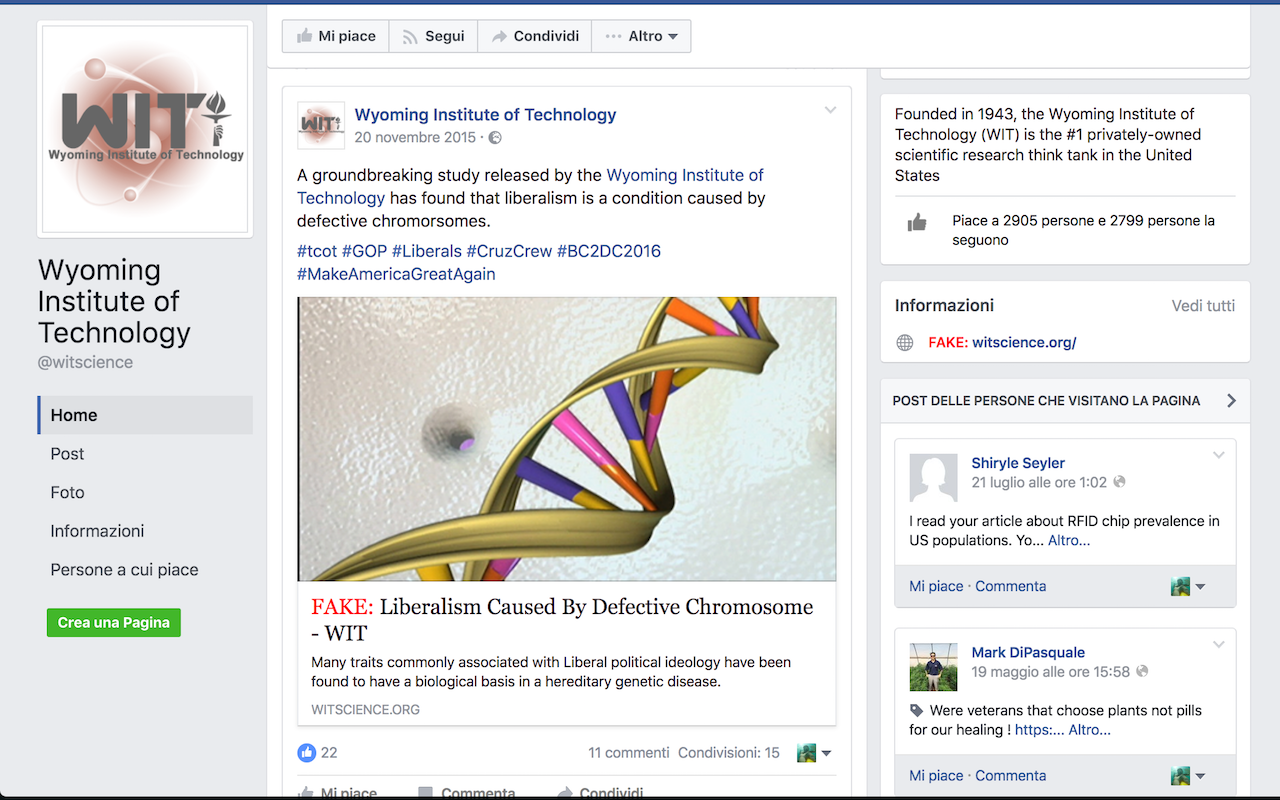Image resolution: width=1280 pixels, height=800 pixels.
Task: Click the #BC2DC2016 hashtag
Action: [609, 251]
